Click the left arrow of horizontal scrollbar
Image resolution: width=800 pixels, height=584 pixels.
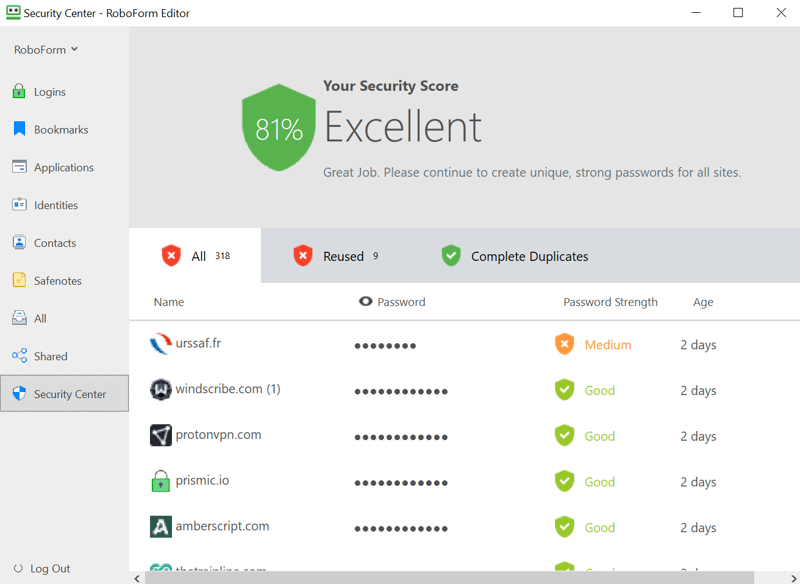137,578
